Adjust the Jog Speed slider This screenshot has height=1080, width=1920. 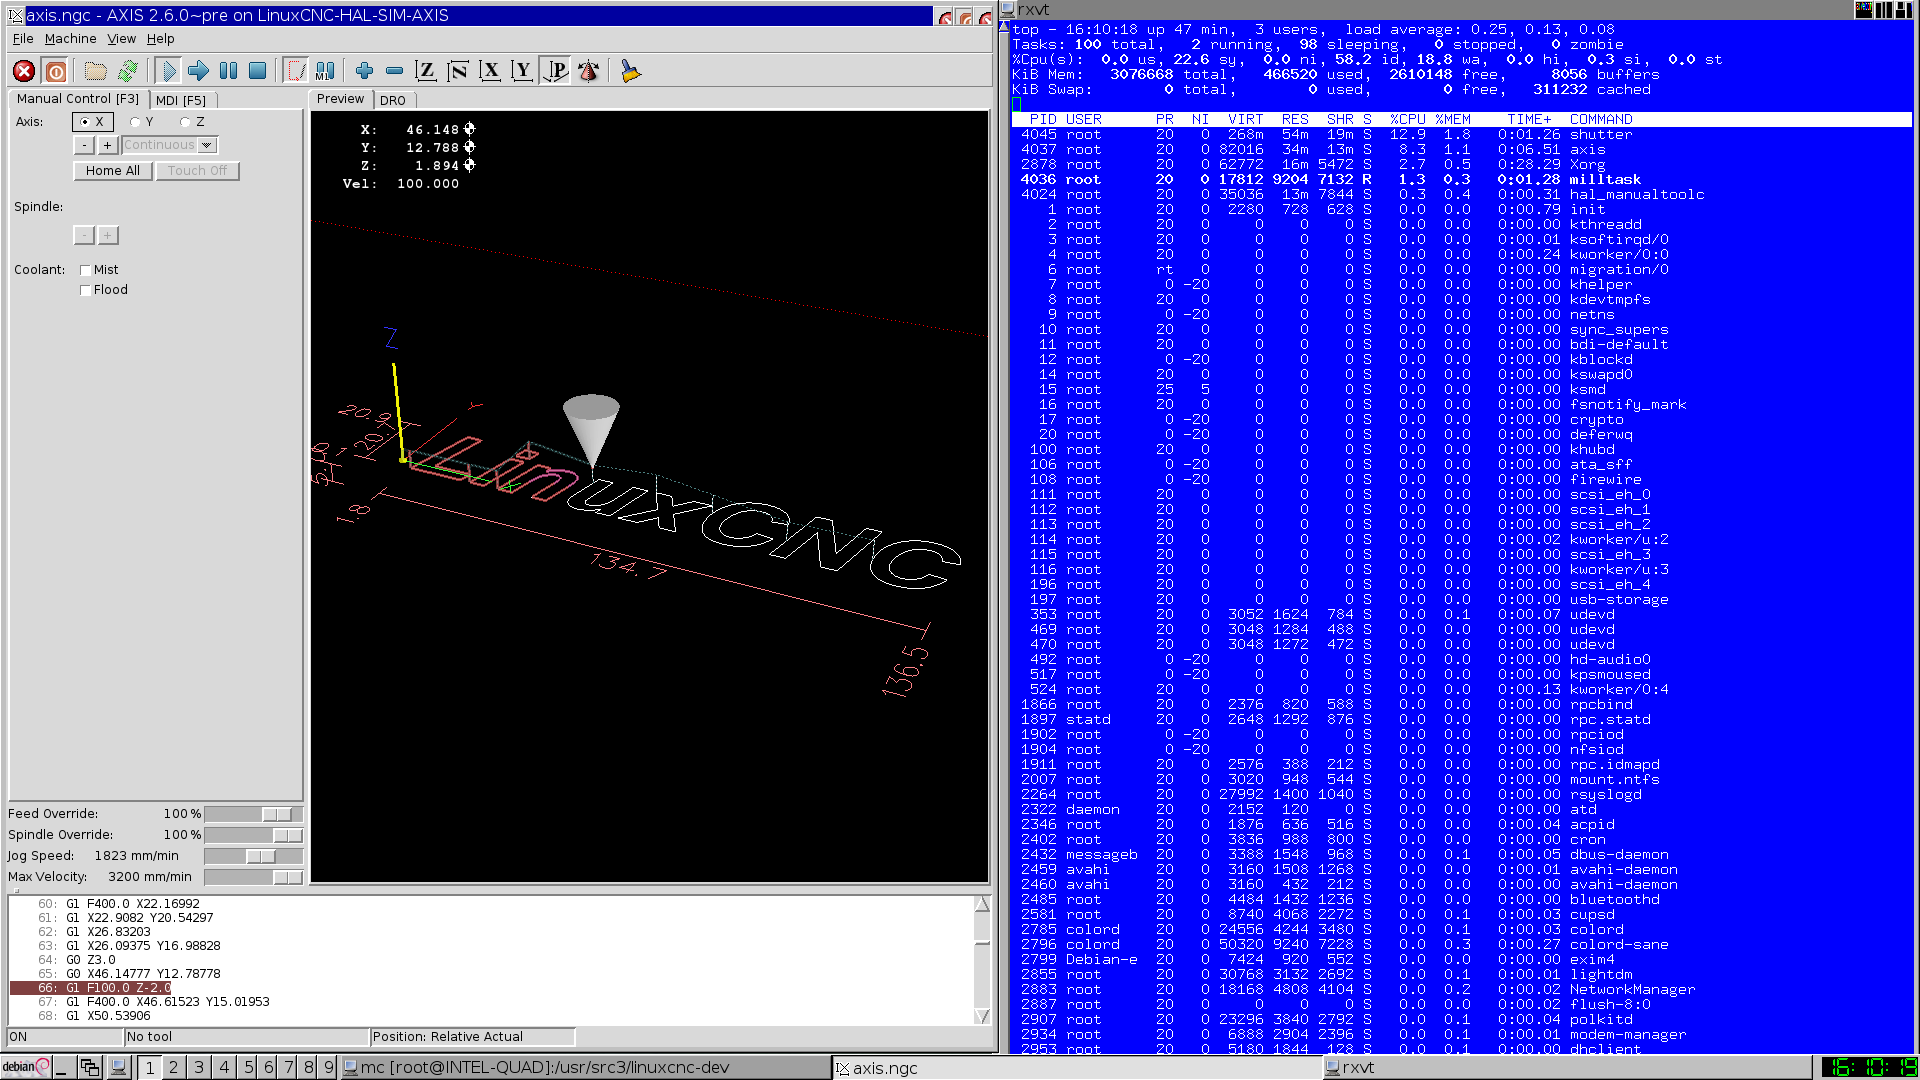point(253,857)
